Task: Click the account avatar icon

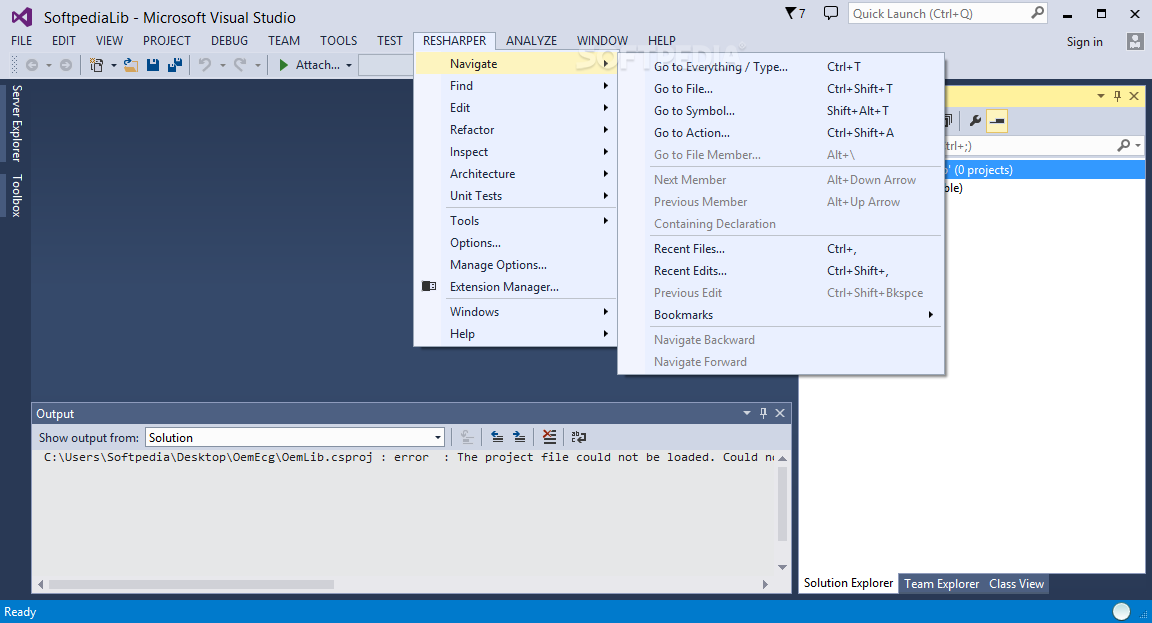Action: [x=1135, y=41]
